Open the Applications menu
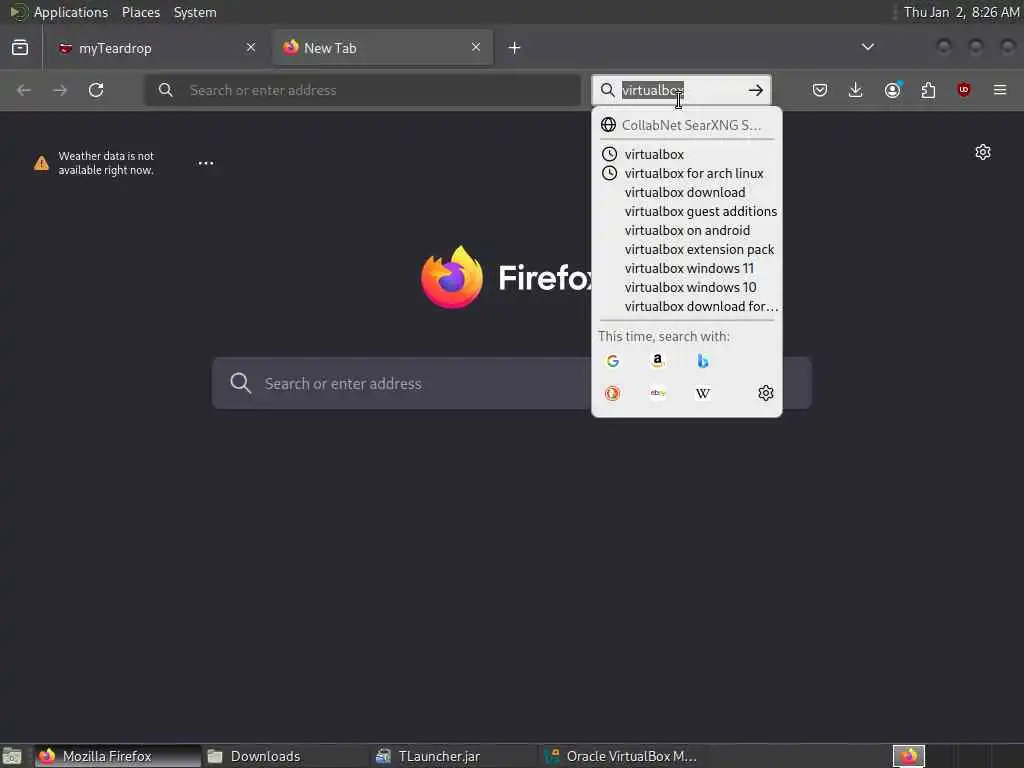 point(71,12)
